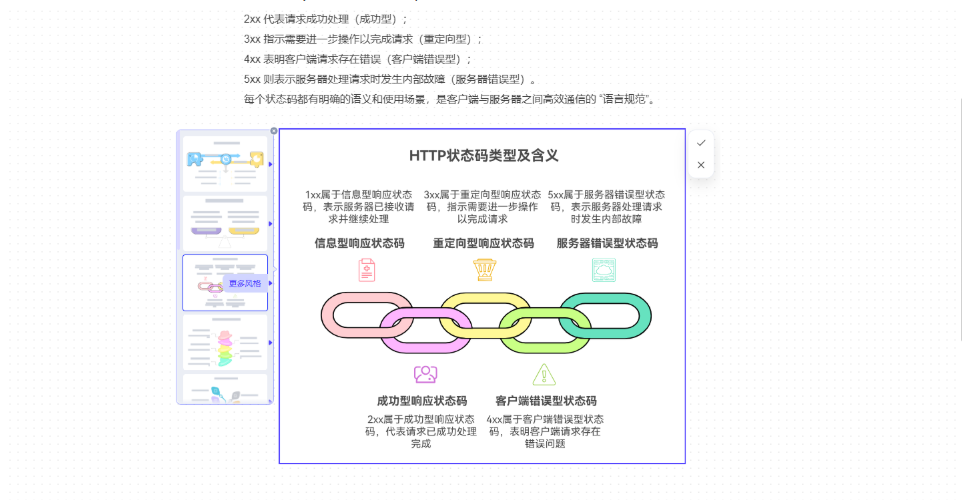Click the HTTP状态码类型及含义 title

483,156
